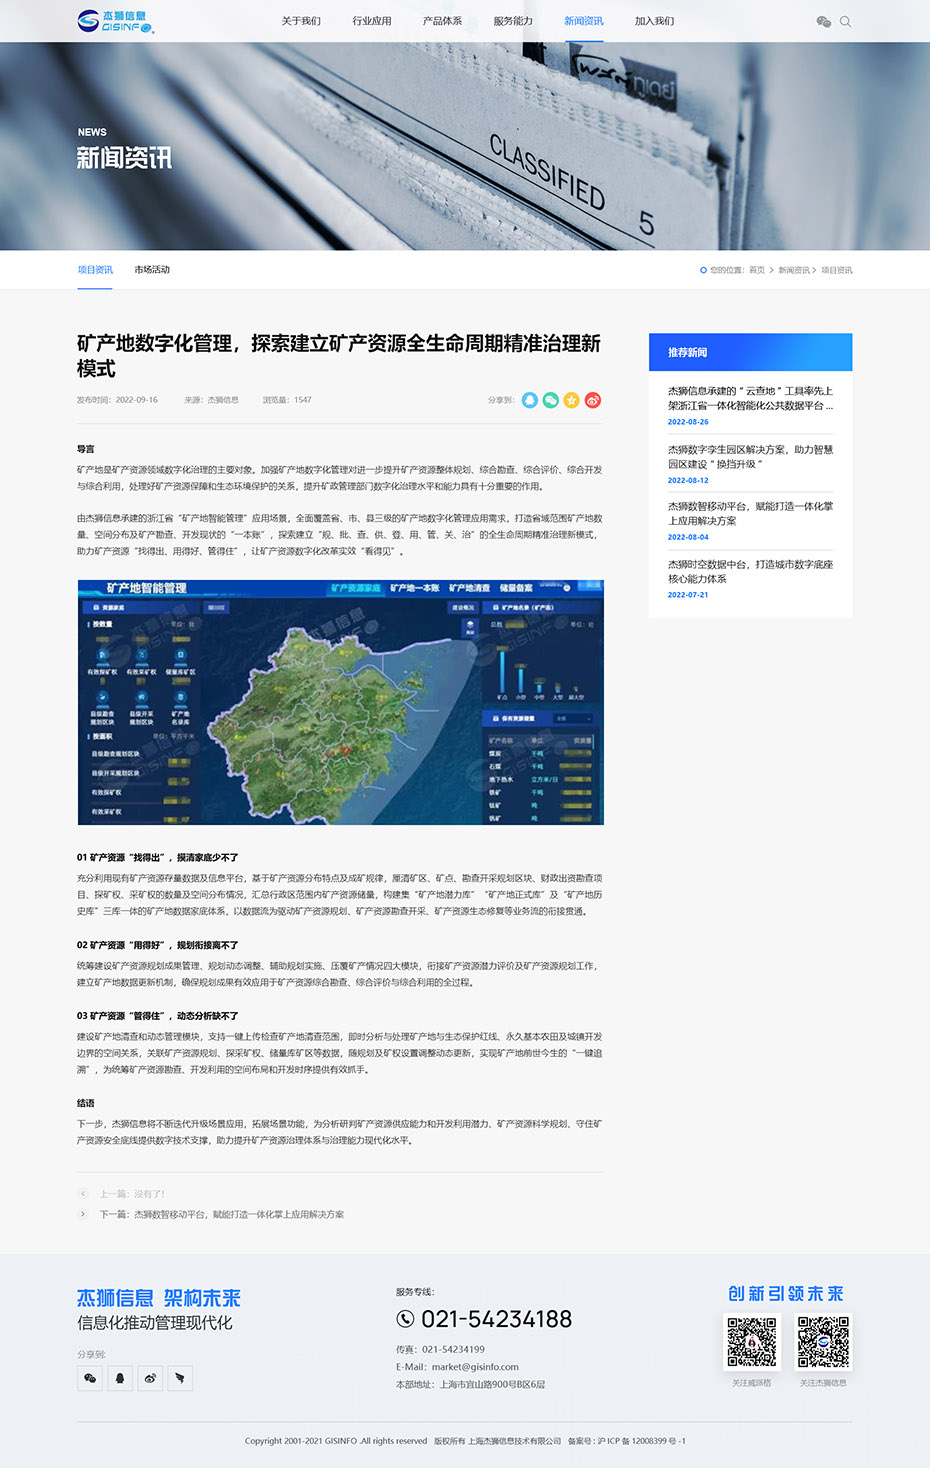Switch to the 市场活动 tab

click(151, 269)
